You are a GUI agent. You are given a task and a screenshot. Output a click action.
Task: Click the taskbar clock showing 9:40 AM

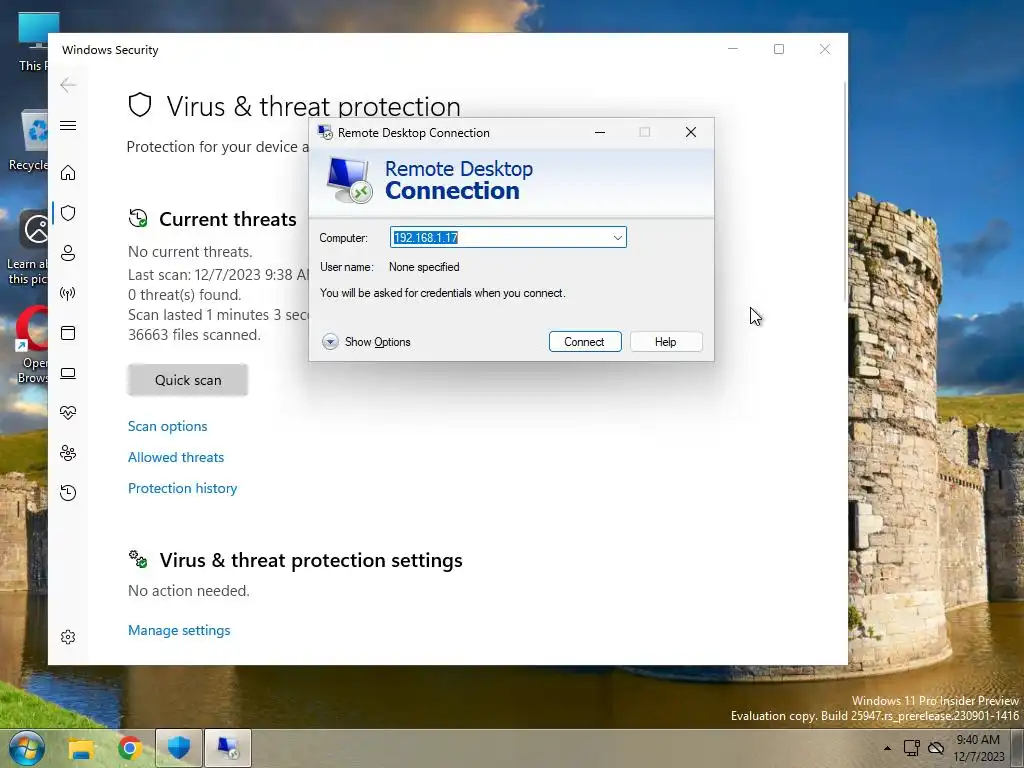[x=978, y=748]
